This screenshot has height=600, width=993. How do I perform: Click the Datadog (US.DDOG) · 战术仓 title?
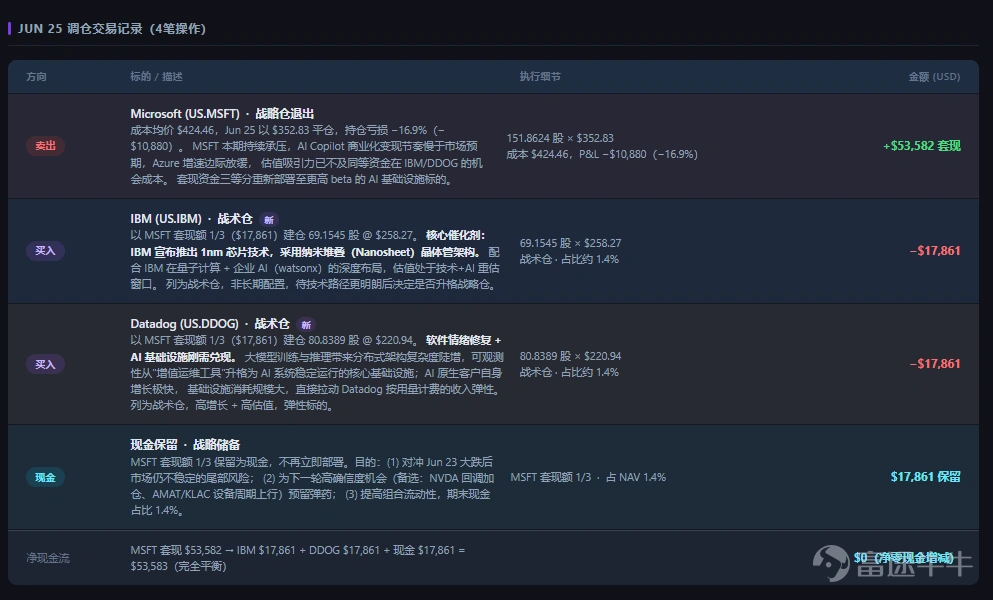210,324
